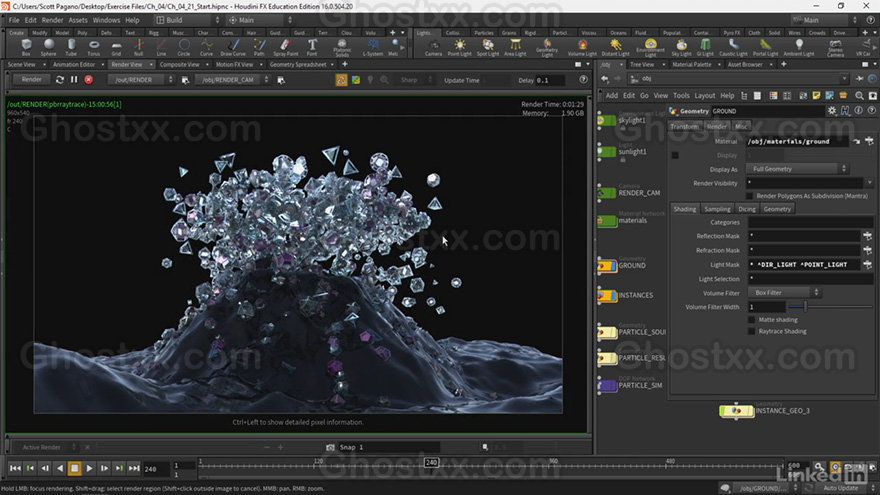Open the Volume Filter Box Filter dropdown

[785, 293]
